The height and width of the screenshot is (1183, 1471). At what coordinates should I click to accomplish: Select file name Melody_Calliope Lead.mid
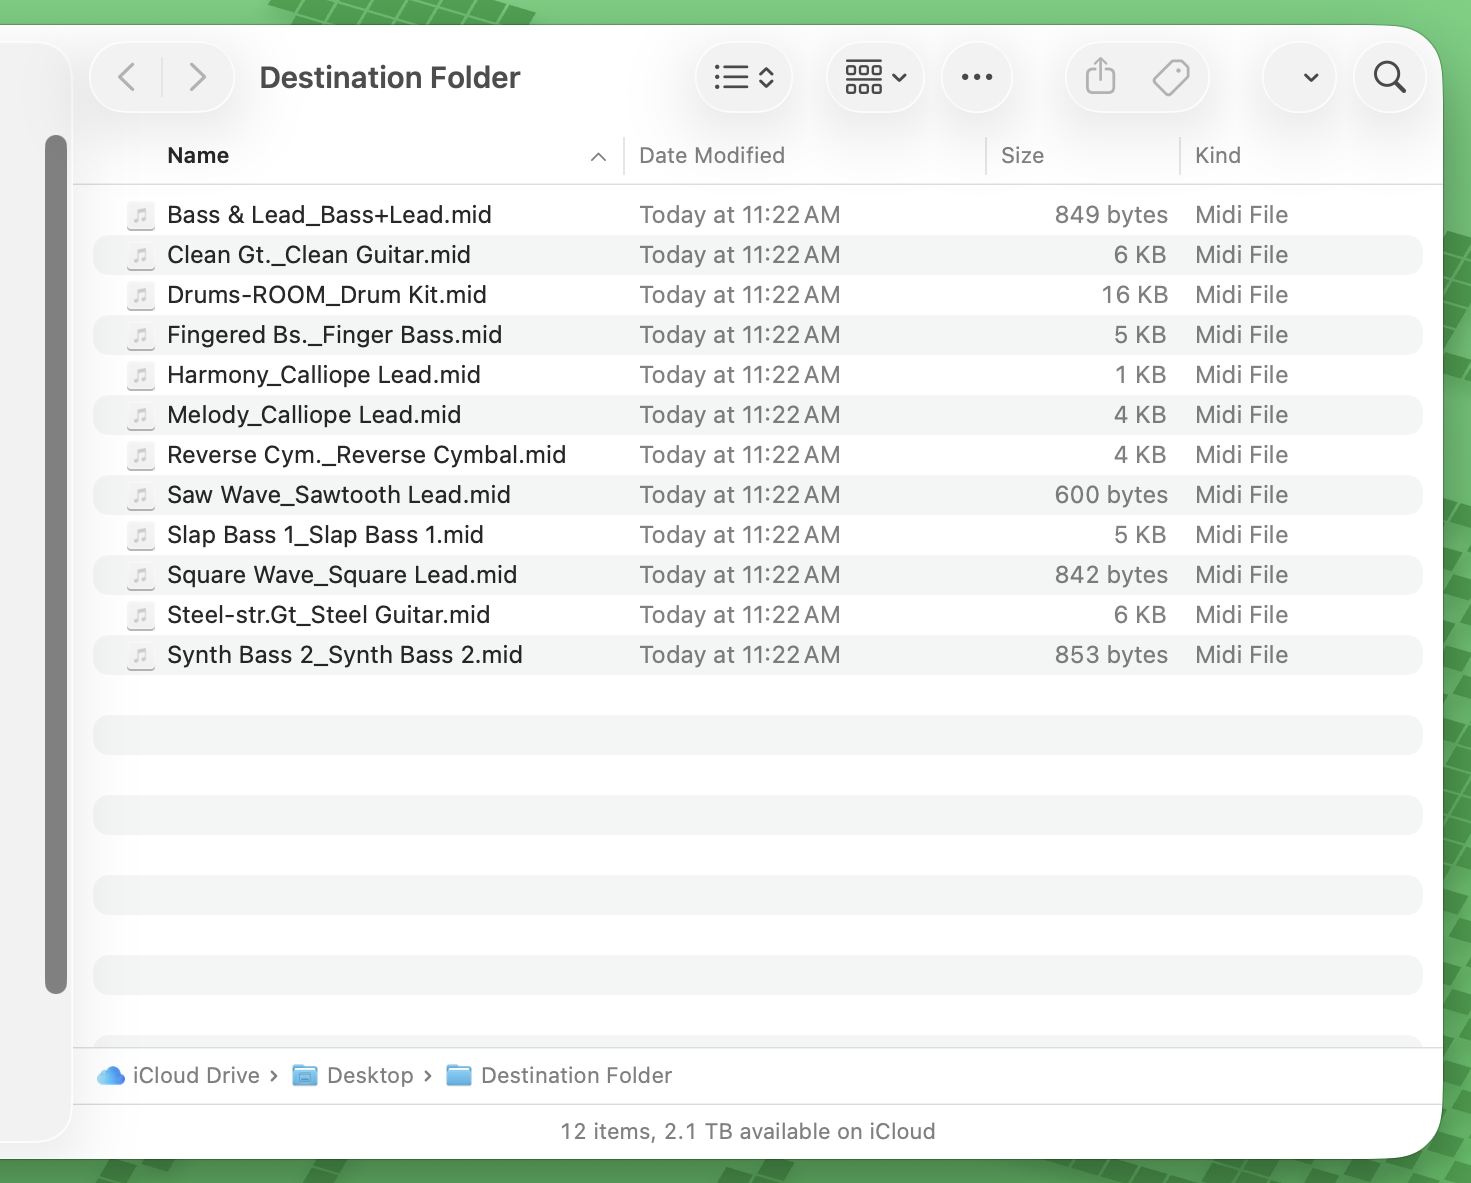point(314,415)
